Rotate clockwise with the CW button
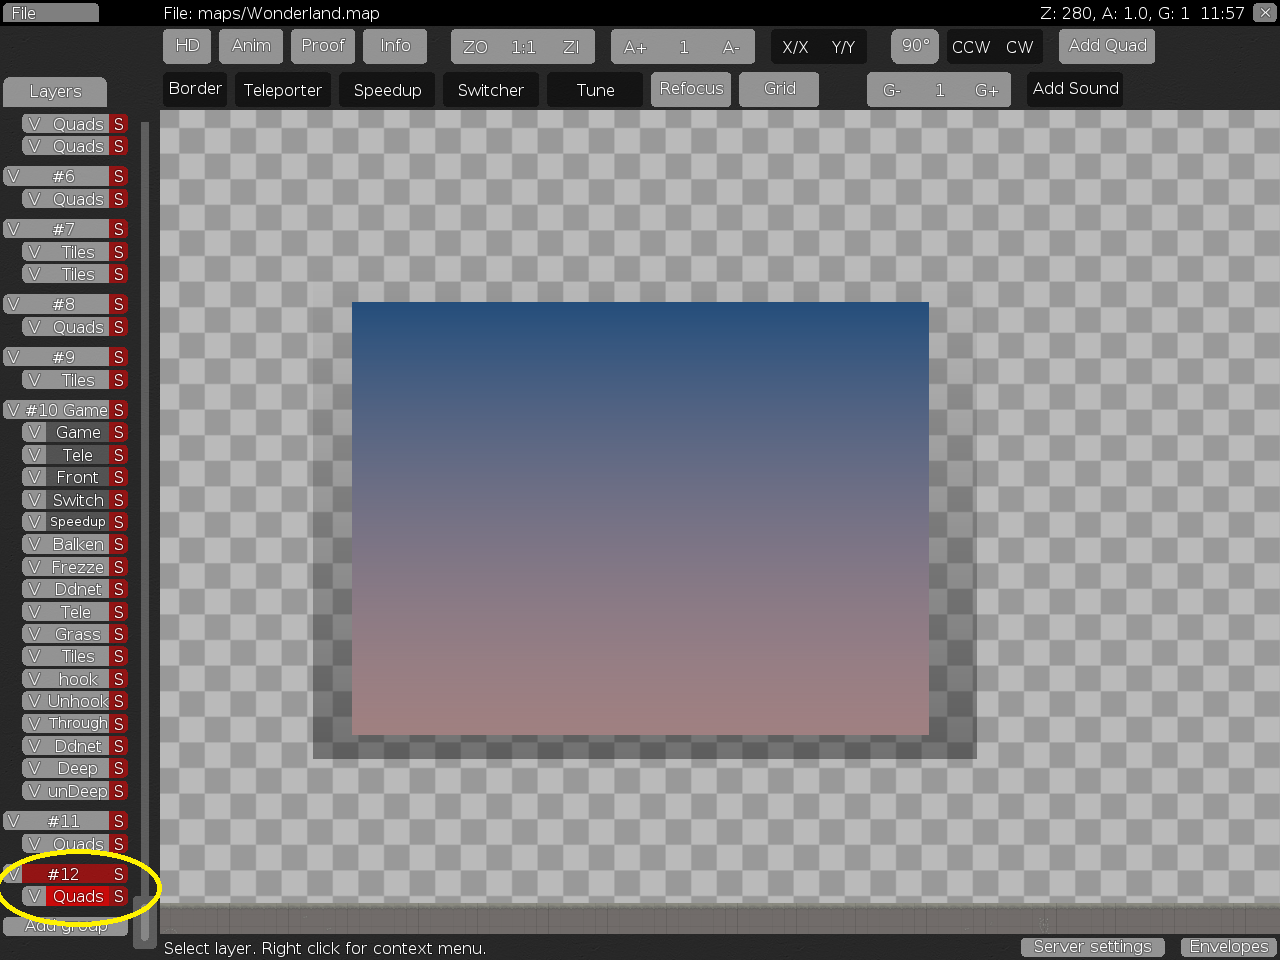The height and width of the screenshot is (960, 1280). point(1019,47)
